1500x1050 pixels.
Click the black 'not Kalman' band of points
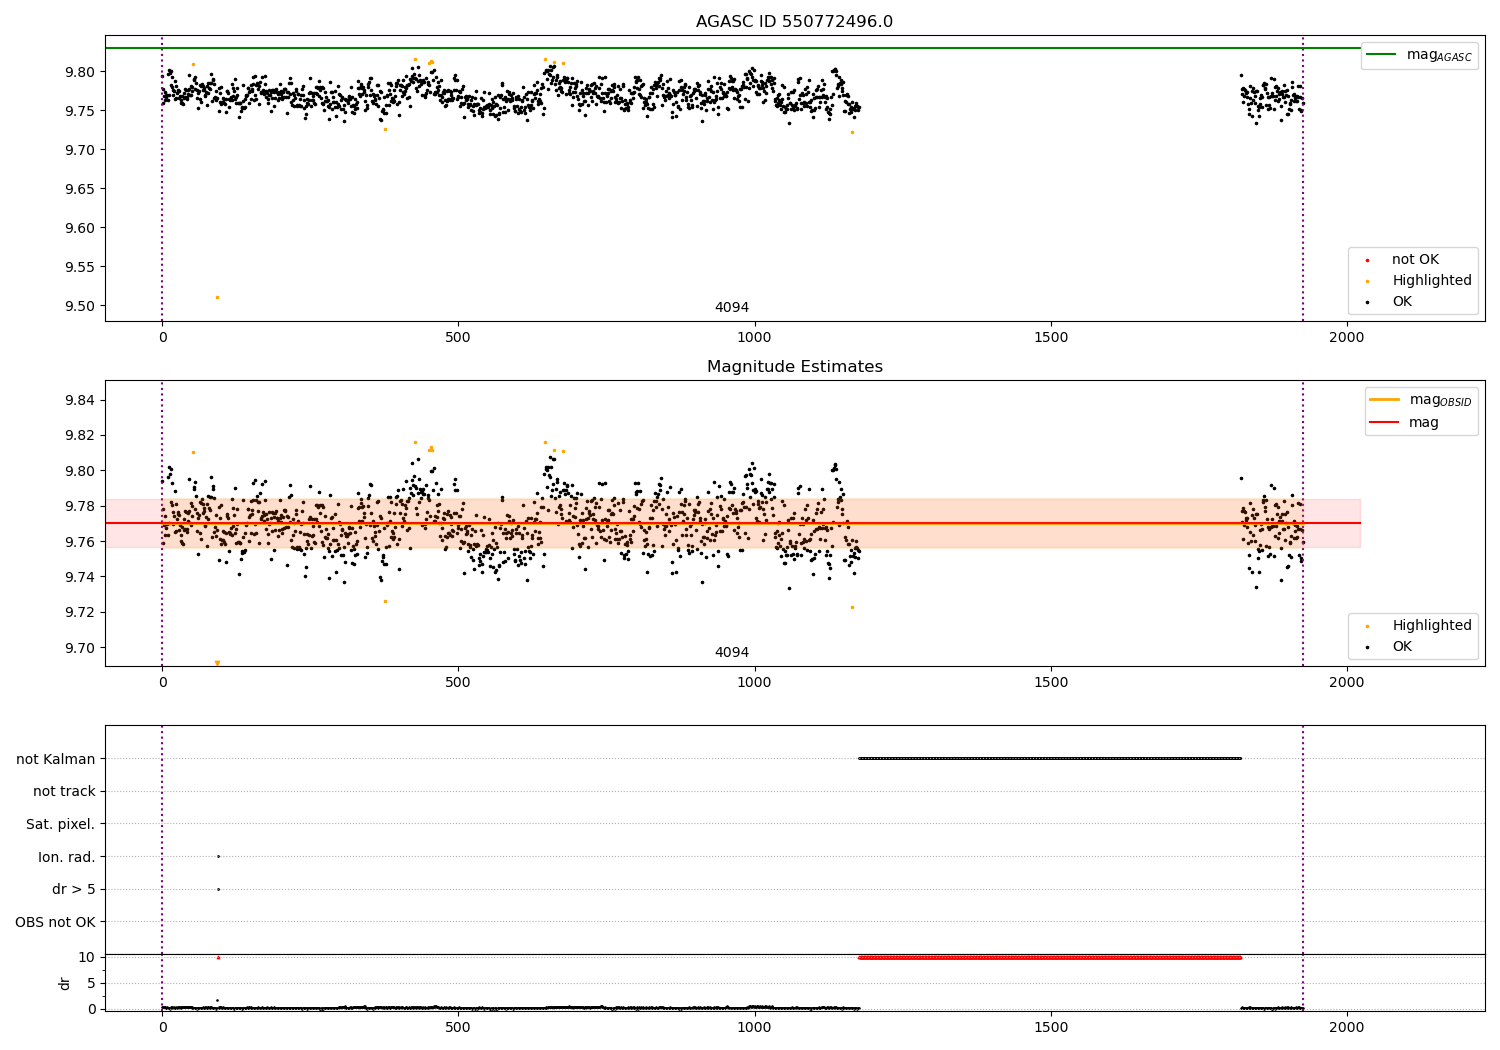[x=1050, y=758]
